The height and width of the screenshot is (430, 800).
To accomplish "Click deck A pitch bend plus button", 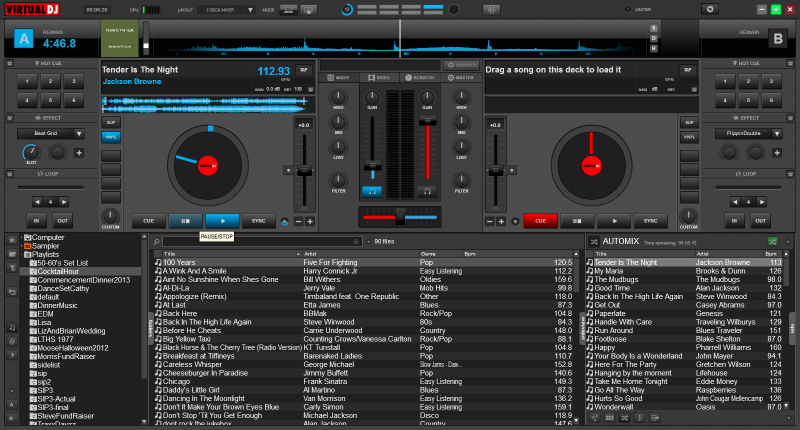I will [x=310, y=221].
